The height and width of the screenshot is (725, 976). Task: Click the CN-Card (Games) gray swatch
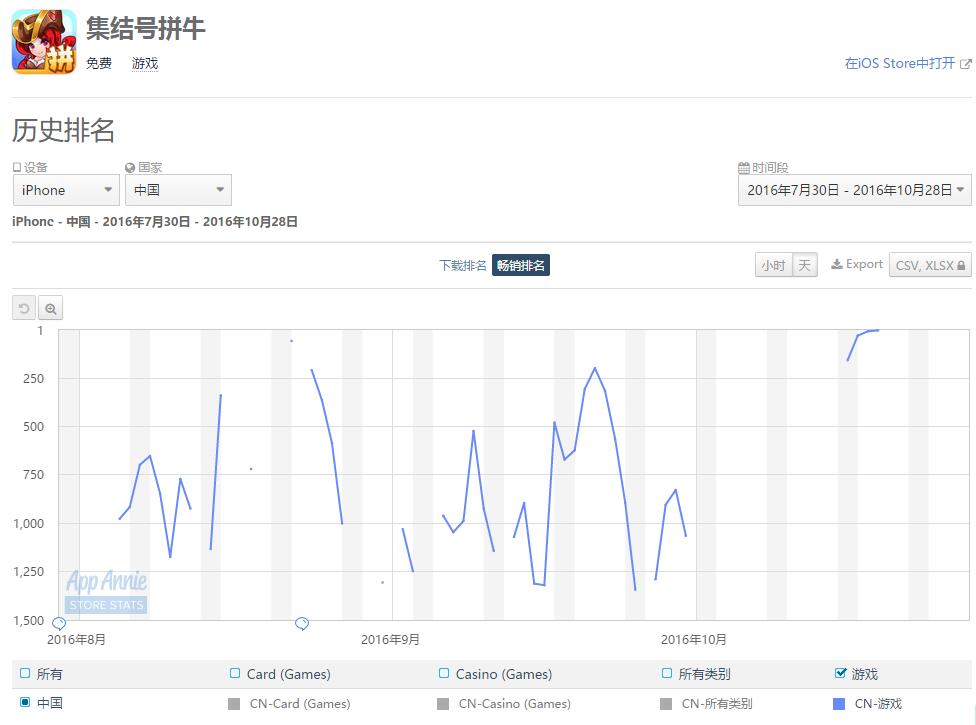coord(234,704)
